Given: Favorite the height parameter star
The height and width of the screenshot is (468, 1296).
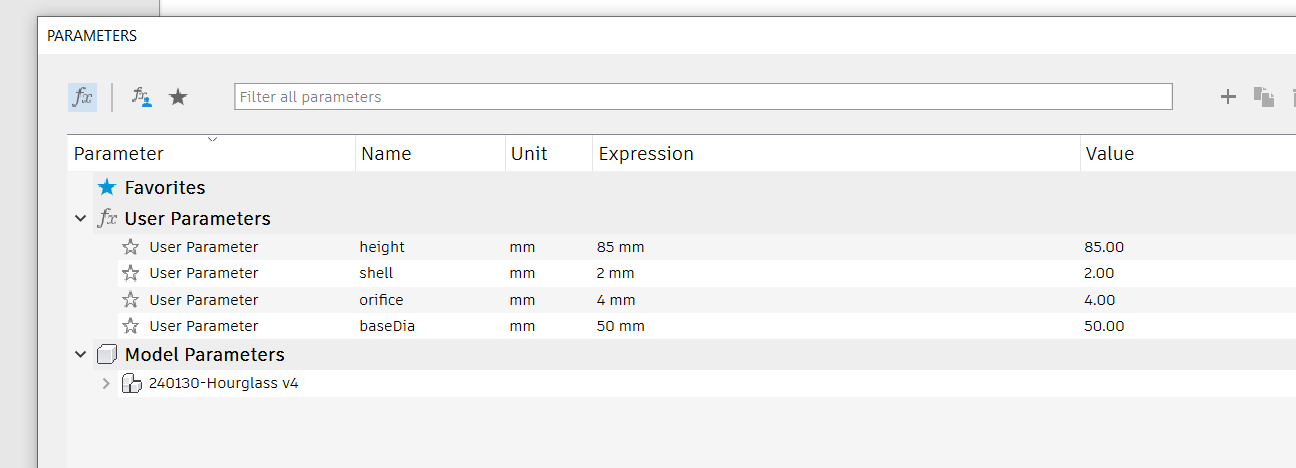Looking at the screenshot, I should (x=130, y=247).
